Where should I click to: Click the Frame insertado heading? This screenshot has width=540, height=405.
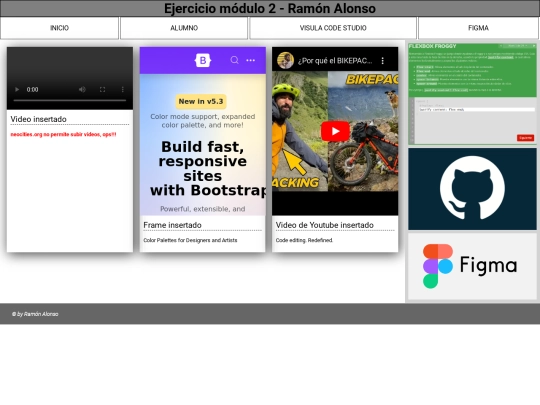(172, 225)
